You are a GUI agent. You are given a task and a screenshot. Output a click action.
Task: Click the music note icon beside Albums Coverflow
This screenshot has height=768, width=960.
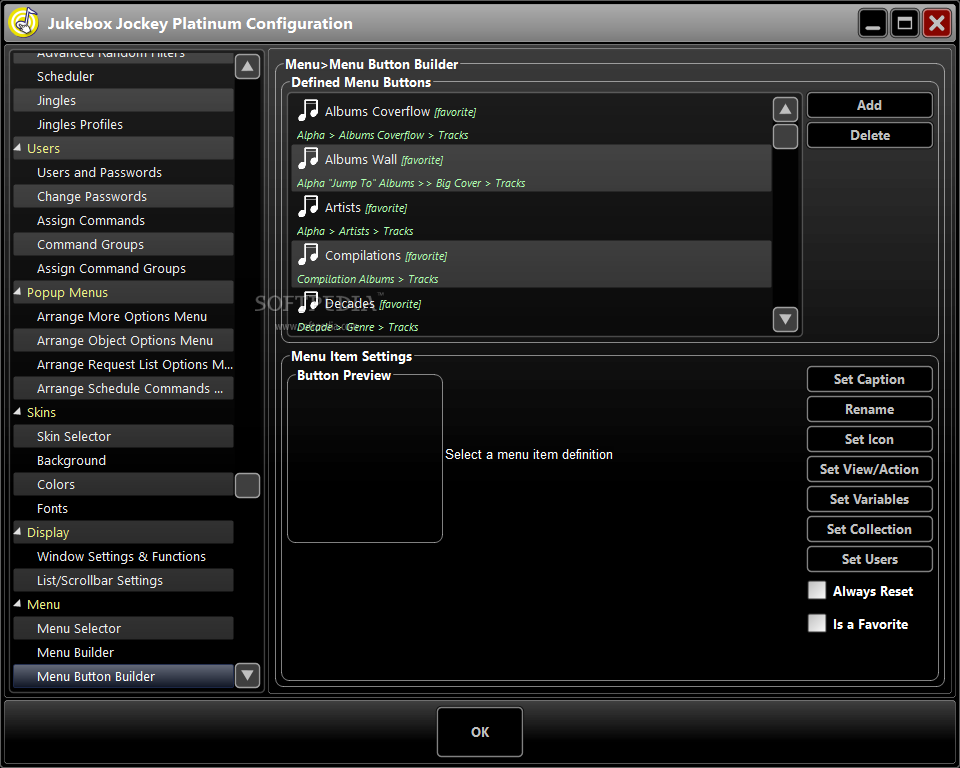coord(308,110)
